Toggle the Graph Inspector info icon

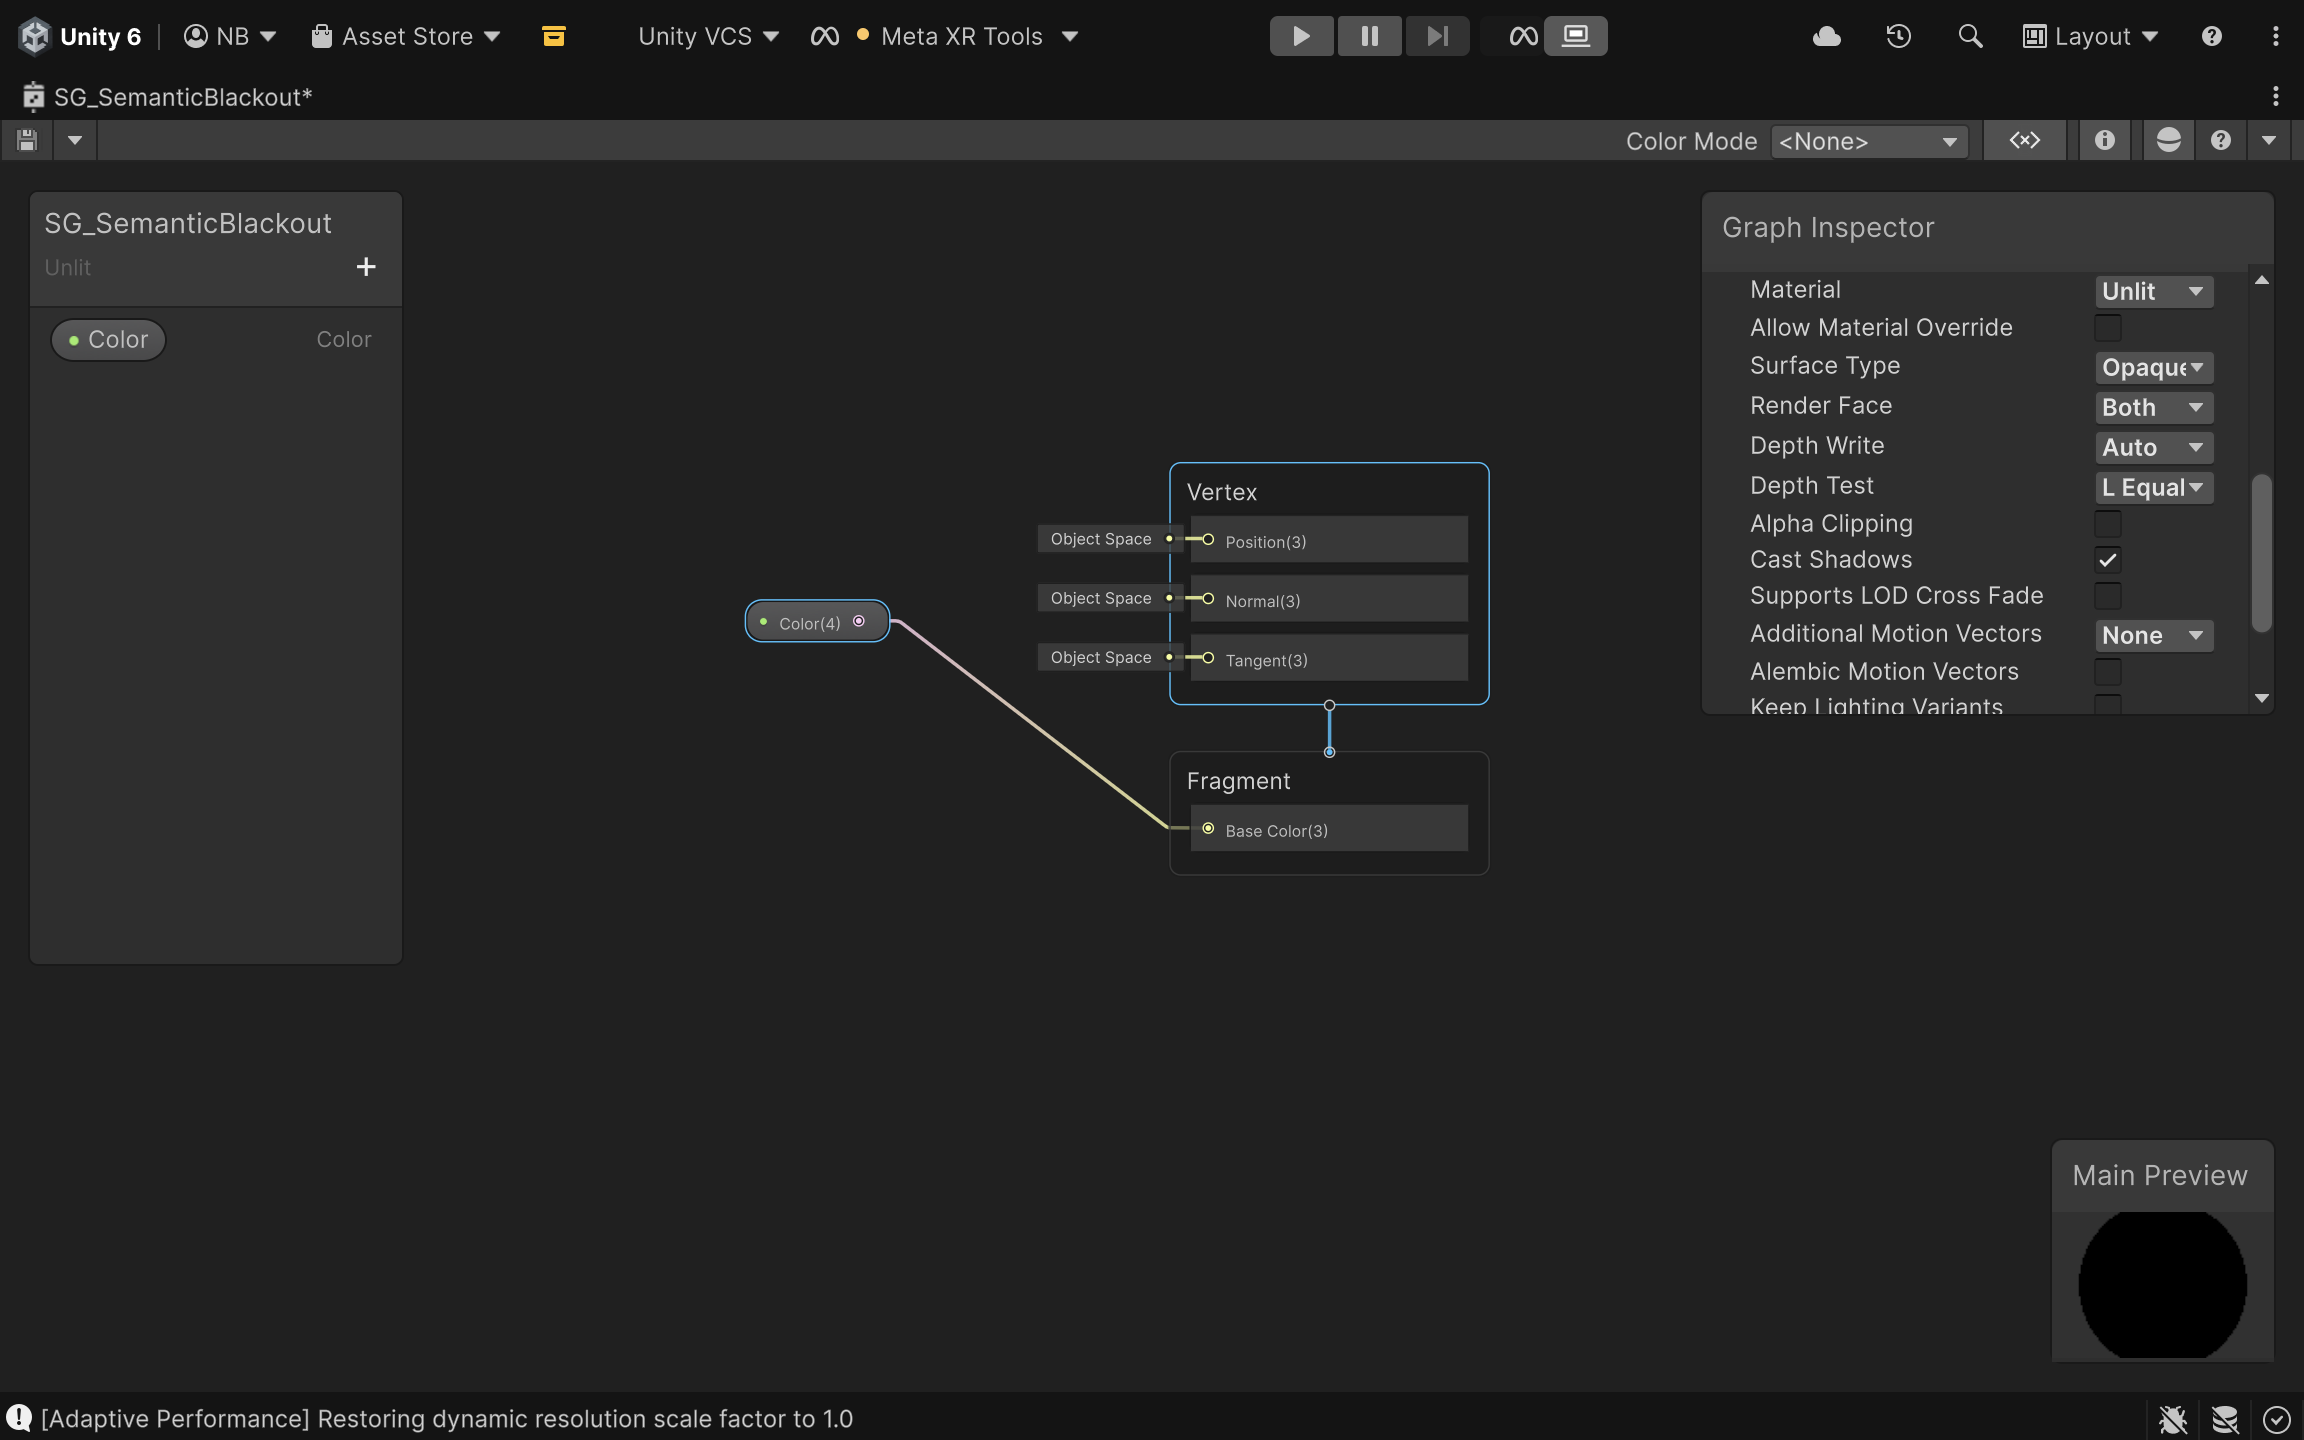pyautogui.click(x=2105, y=140)
